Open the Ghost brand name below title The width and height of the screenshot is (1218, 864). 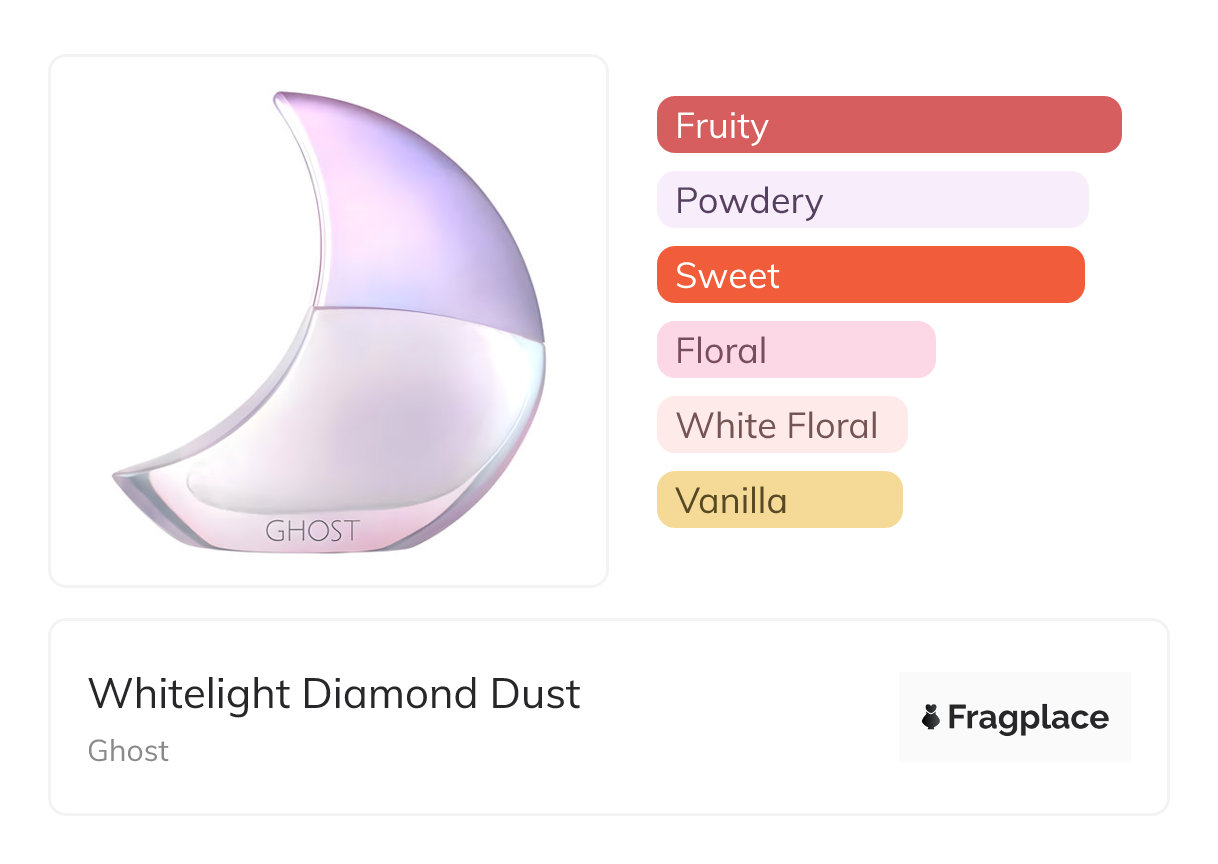(x=128, y=751)
